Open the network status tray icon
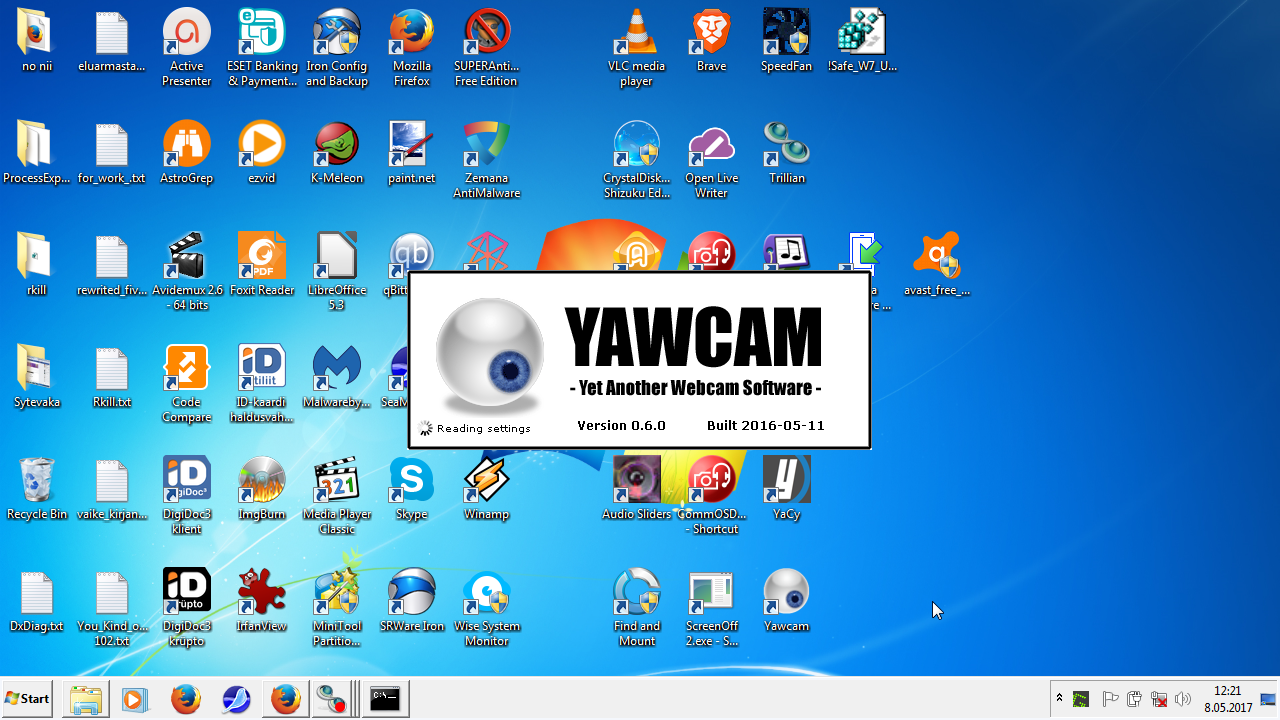This screenshot has height=720, width=1280. [1159, 699]
